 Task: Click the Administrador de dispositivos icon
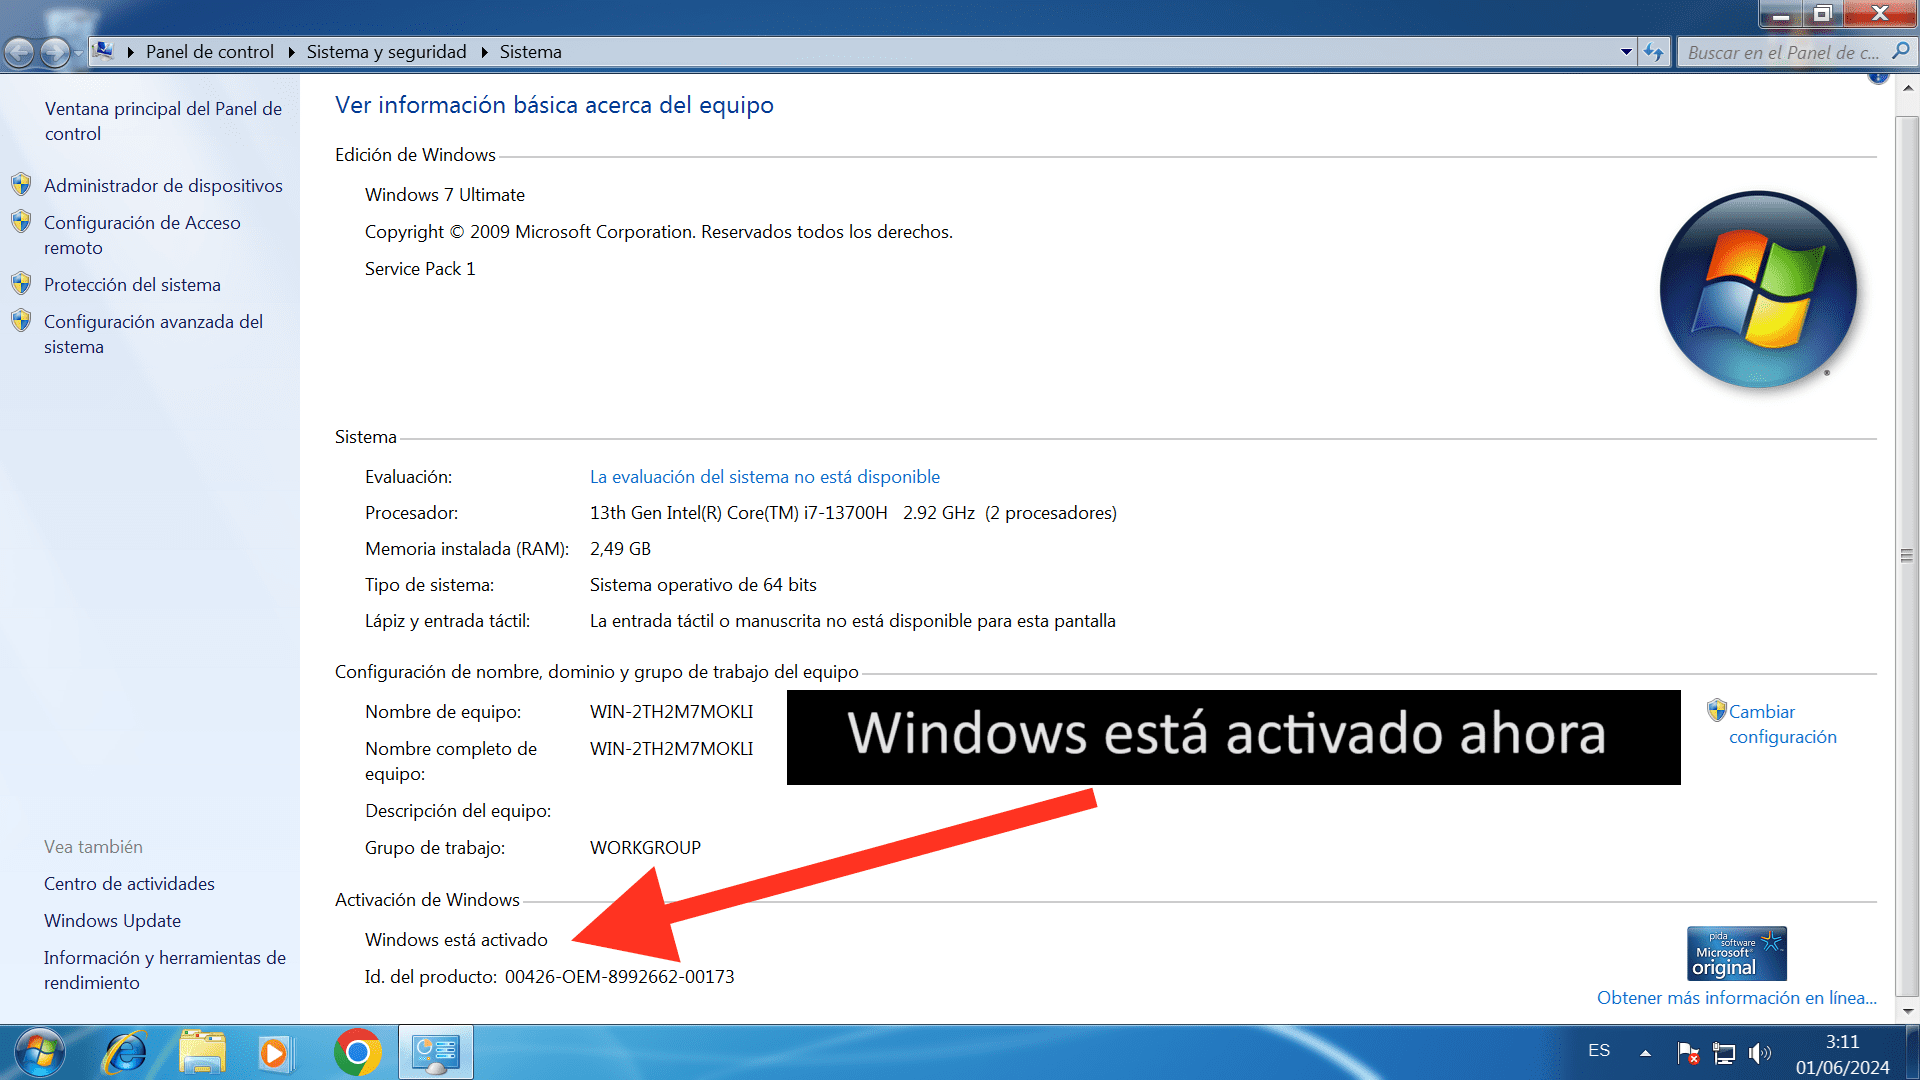[x=21, y=186]
